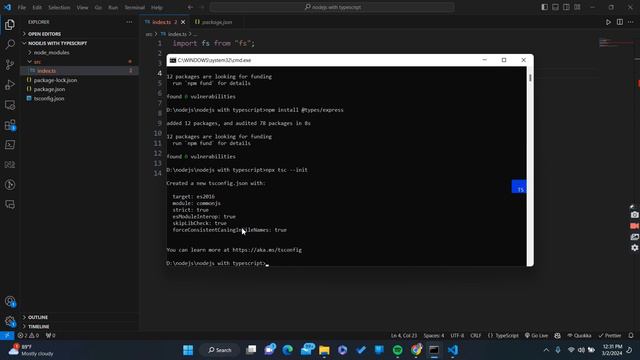
Task: Go back with the navigation arrow
Action: click(x=190, y=7)
